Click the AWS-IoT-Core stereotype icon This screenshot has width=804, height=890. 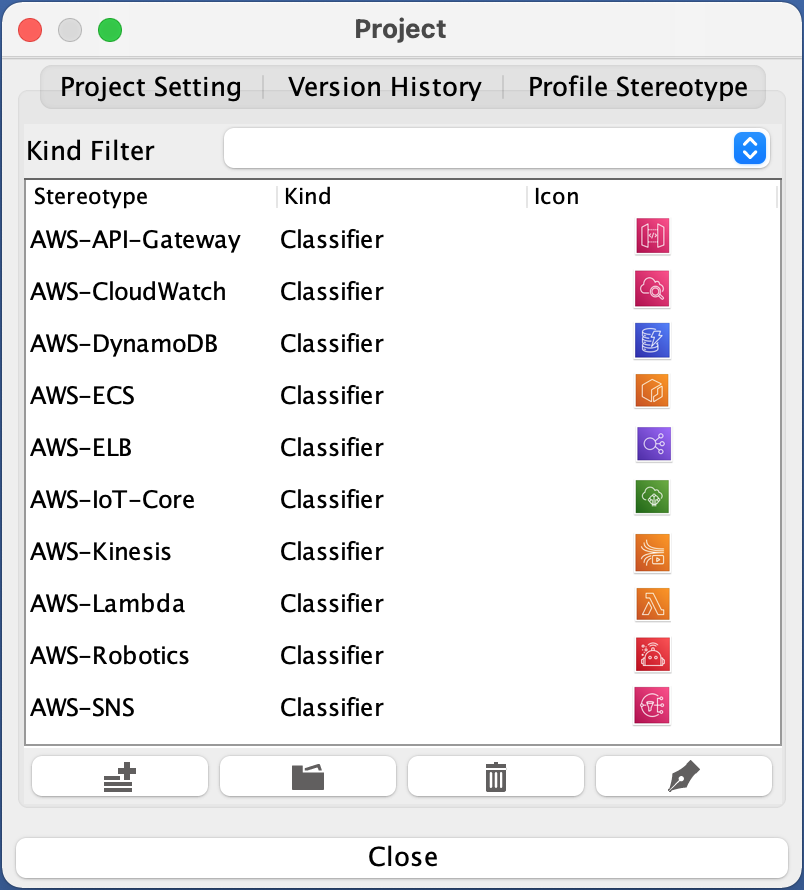tap(652, 496)
